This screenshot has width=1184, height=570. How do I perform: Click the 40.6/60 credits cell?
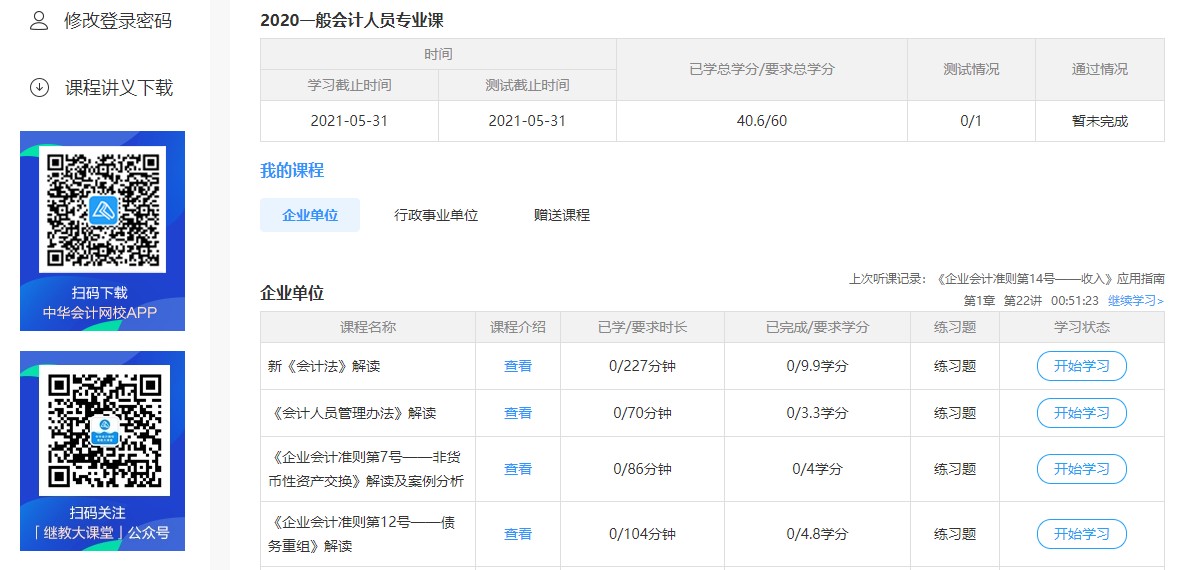pyautogui.click(x=762, y=121)
